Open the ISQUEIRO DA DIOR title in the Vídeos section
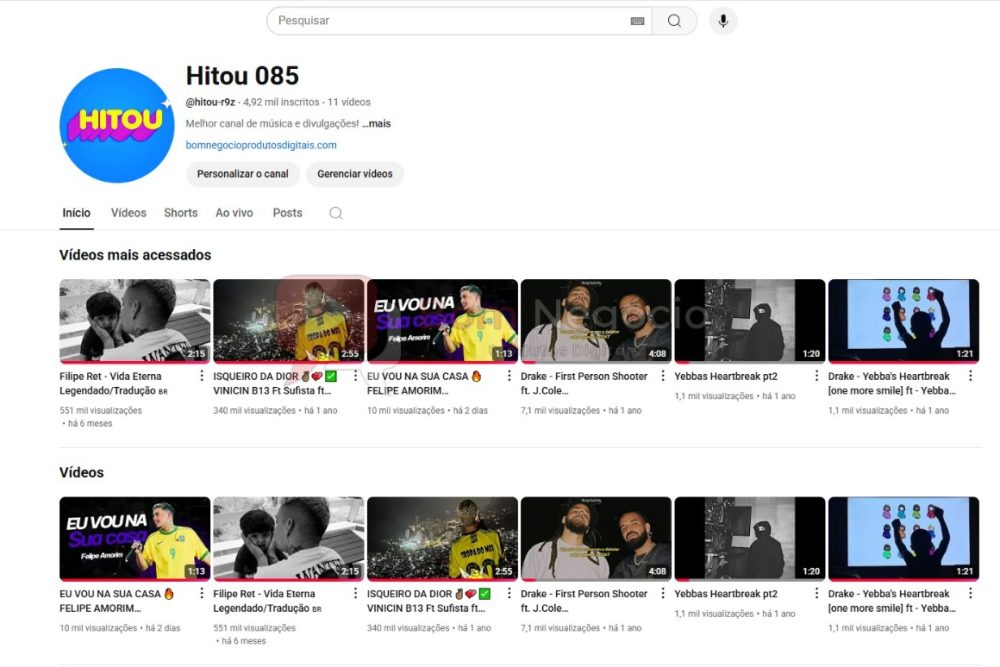Viewport: 1000px width, 667px height. point(429,601)
